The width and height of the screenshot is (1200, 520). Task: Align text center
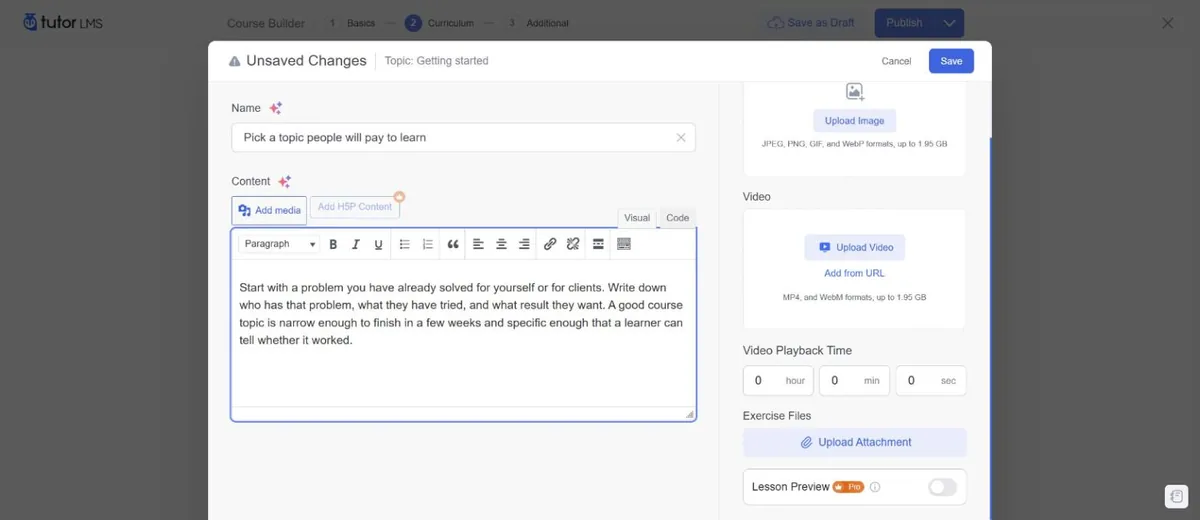[501, 244]
